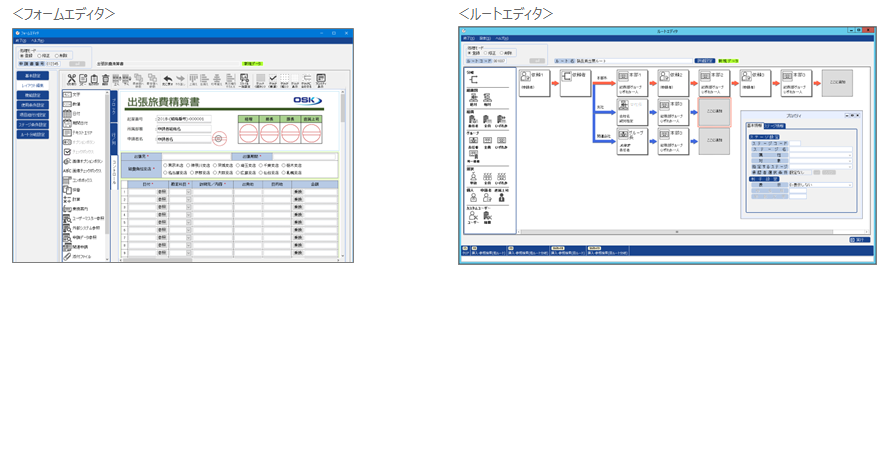Click the scissors Cut icon in Form Editor toolbar

[71, 79]
